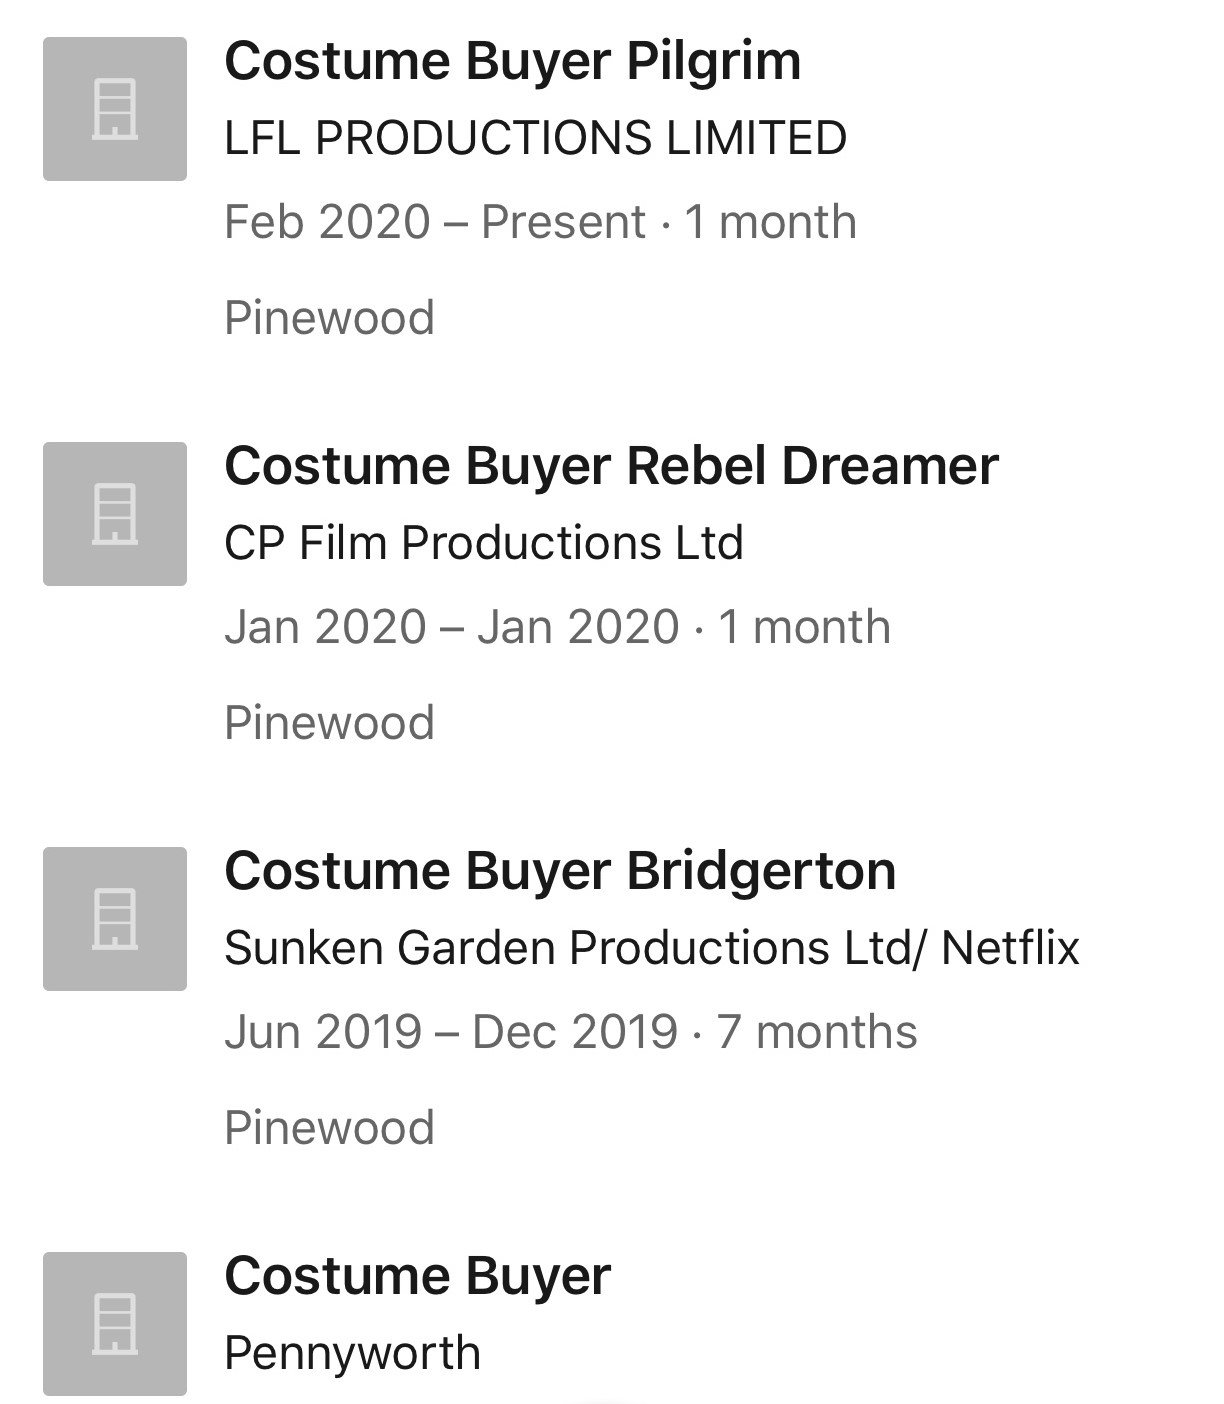Screen dimensions: 1224x1404
Task: Select the Feb 2020 – Present date range
Action: click(434, 222)
